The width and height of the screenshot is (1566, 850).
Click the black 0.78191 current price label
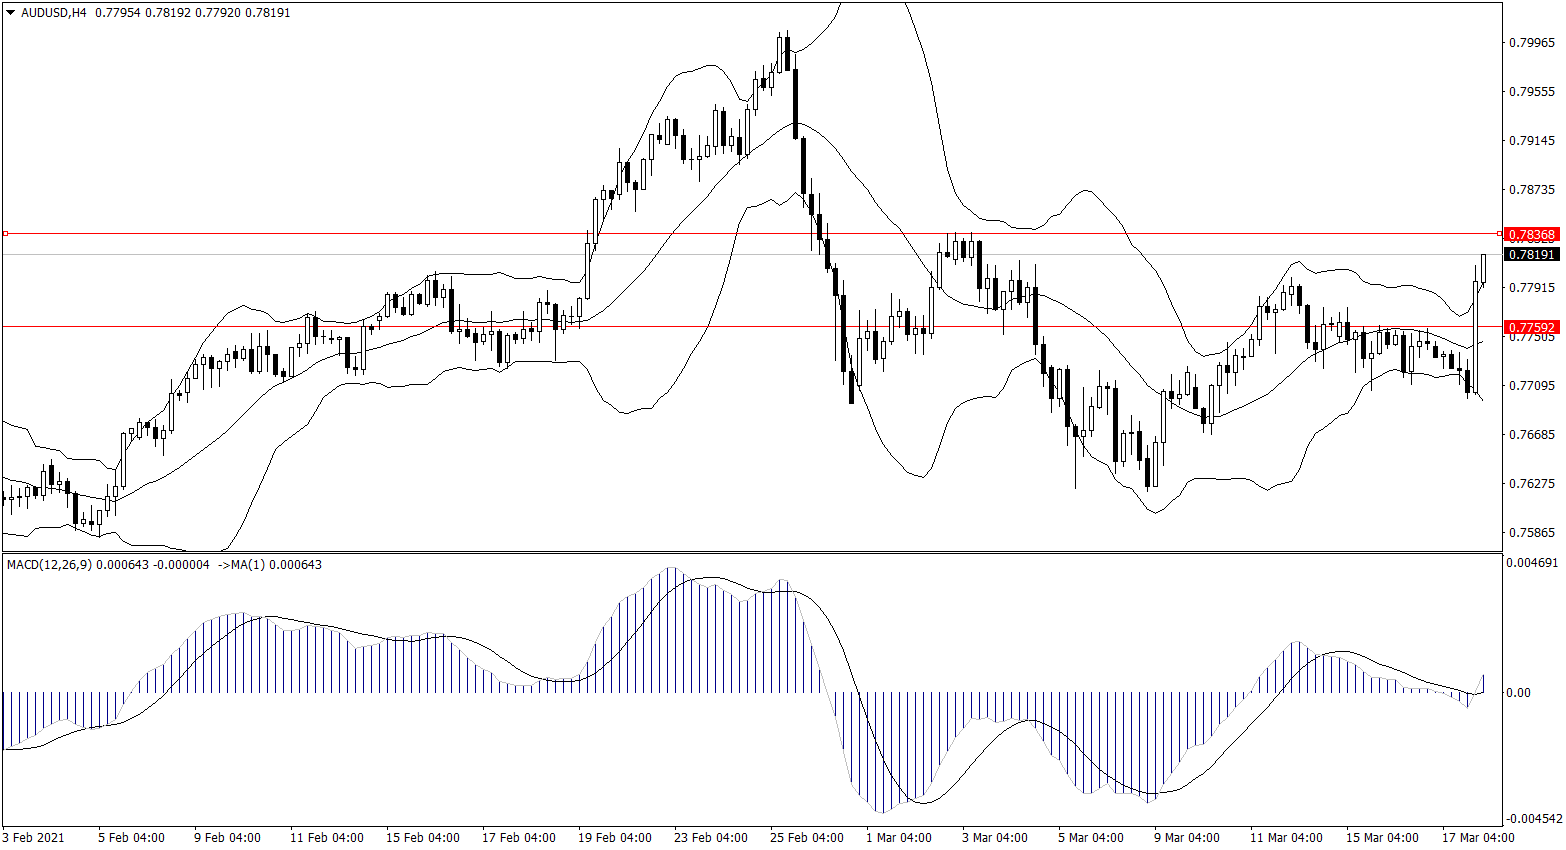(1531, 255)
